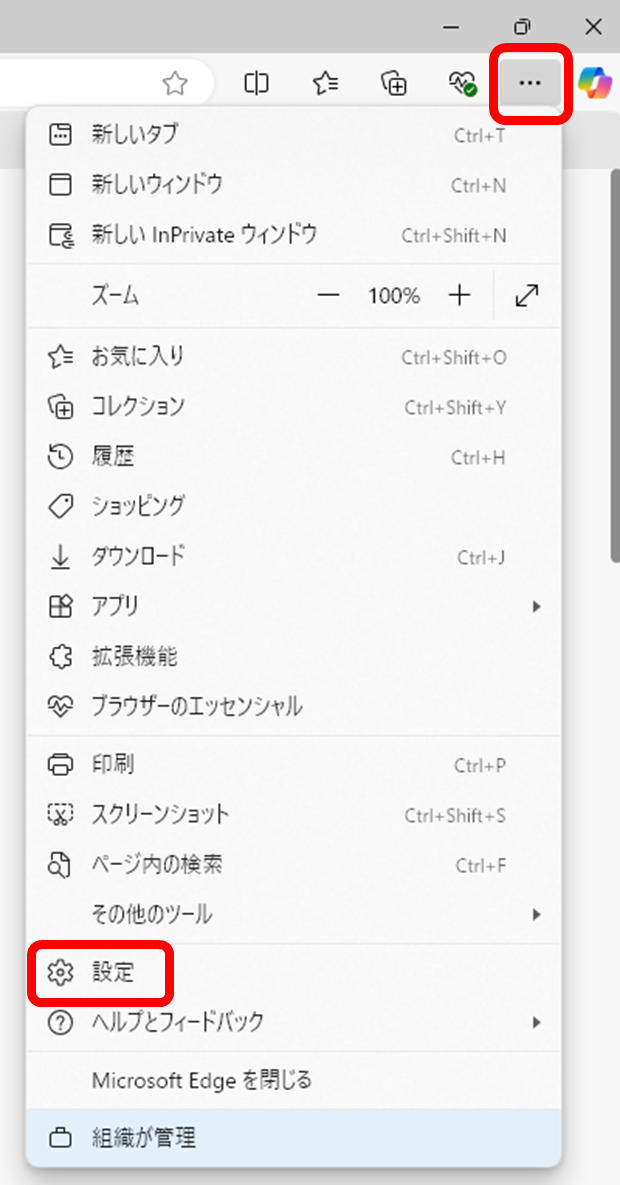620x1185 pixels.
Task: Increase zoom with the plus button
Action: click(x=460, y=295)
